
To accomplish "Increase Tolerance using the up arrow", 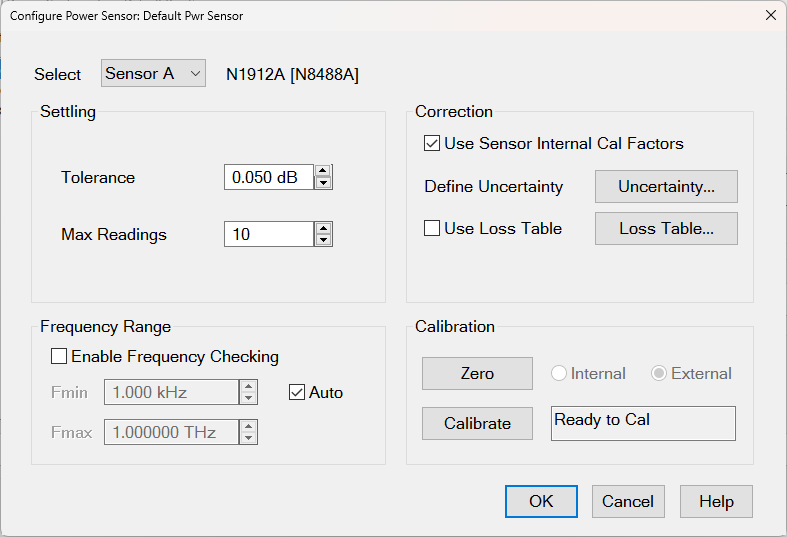I will coord(323,171).
